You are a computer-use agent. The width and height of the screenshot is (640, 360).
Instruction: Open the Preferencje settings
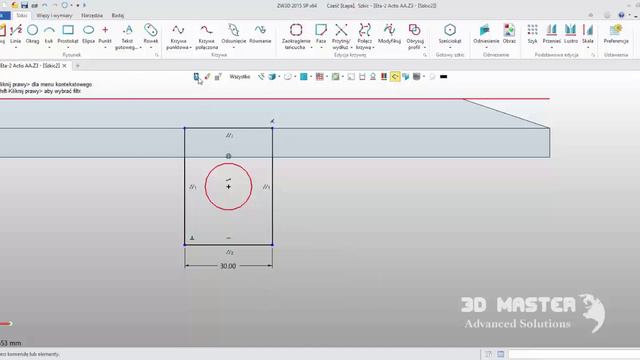coord(616,33)
